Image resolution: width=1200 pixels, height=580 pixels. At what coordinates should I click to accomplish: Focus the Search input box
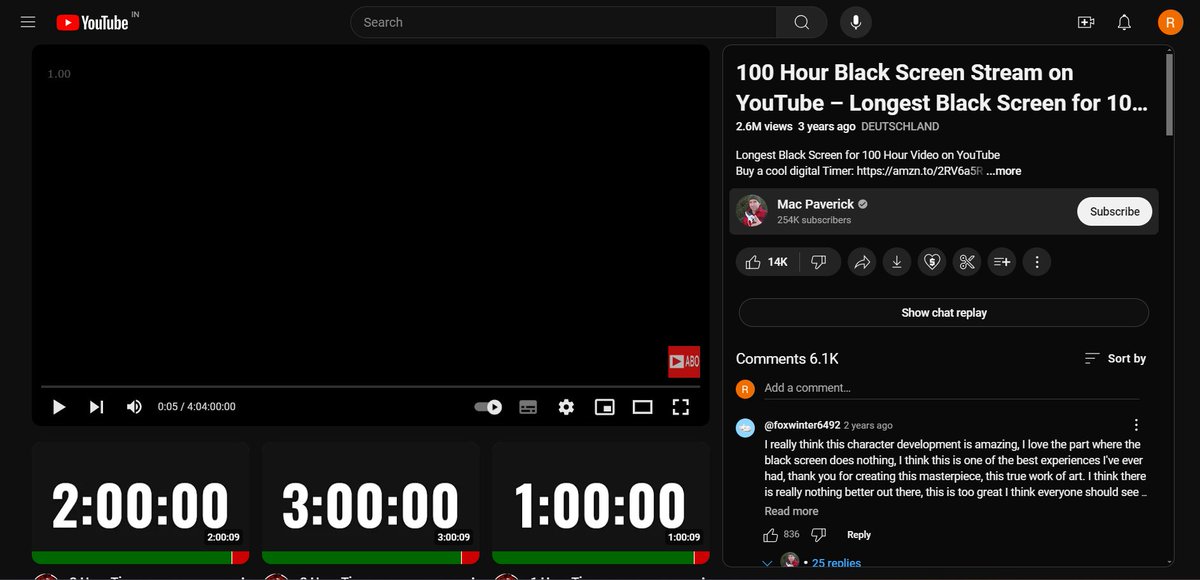(563, 22)
